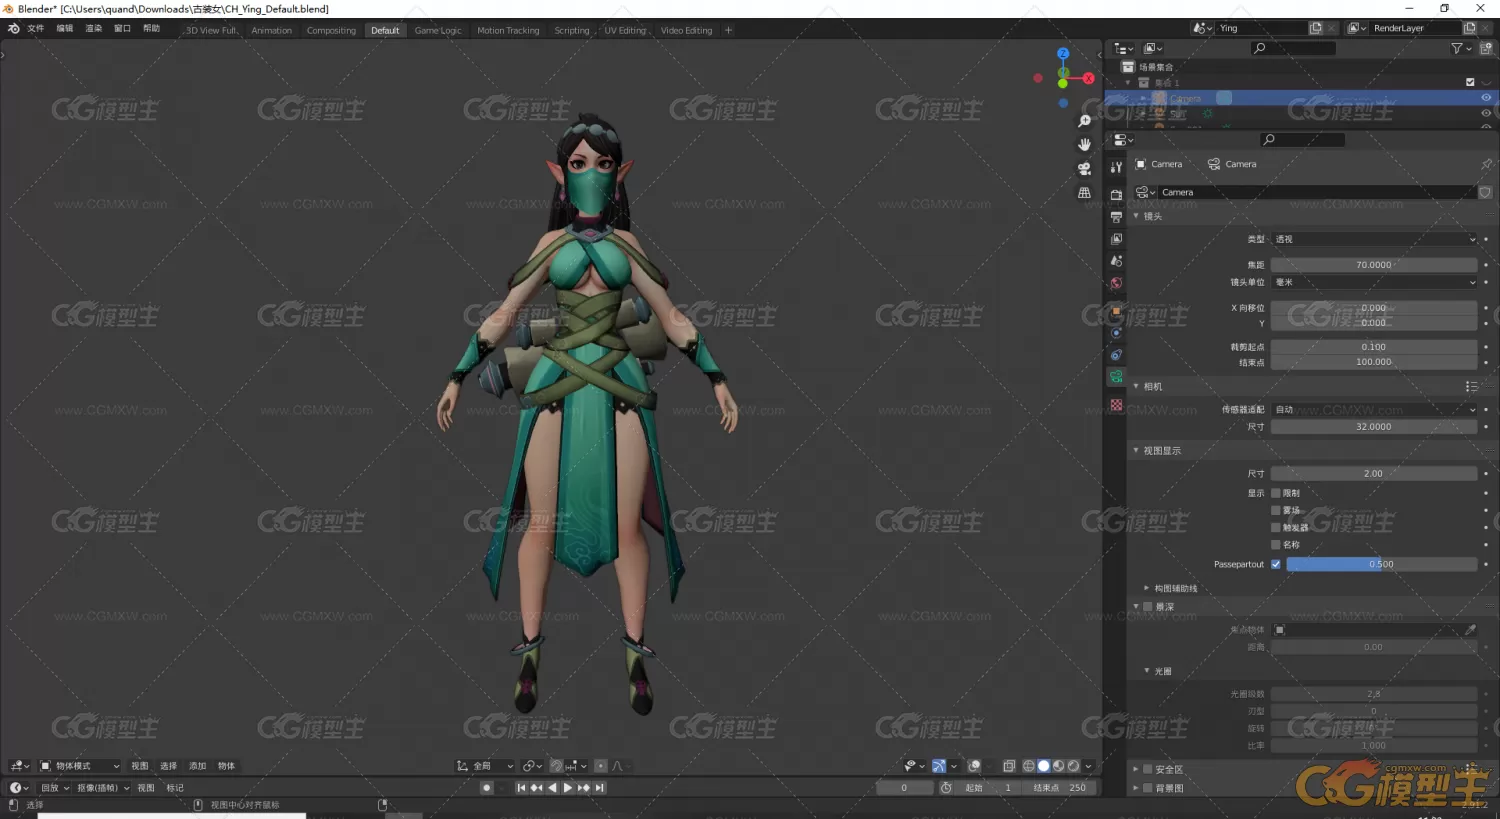
Task: Click the play animation button in timeline
Action: tap(568, 788)
